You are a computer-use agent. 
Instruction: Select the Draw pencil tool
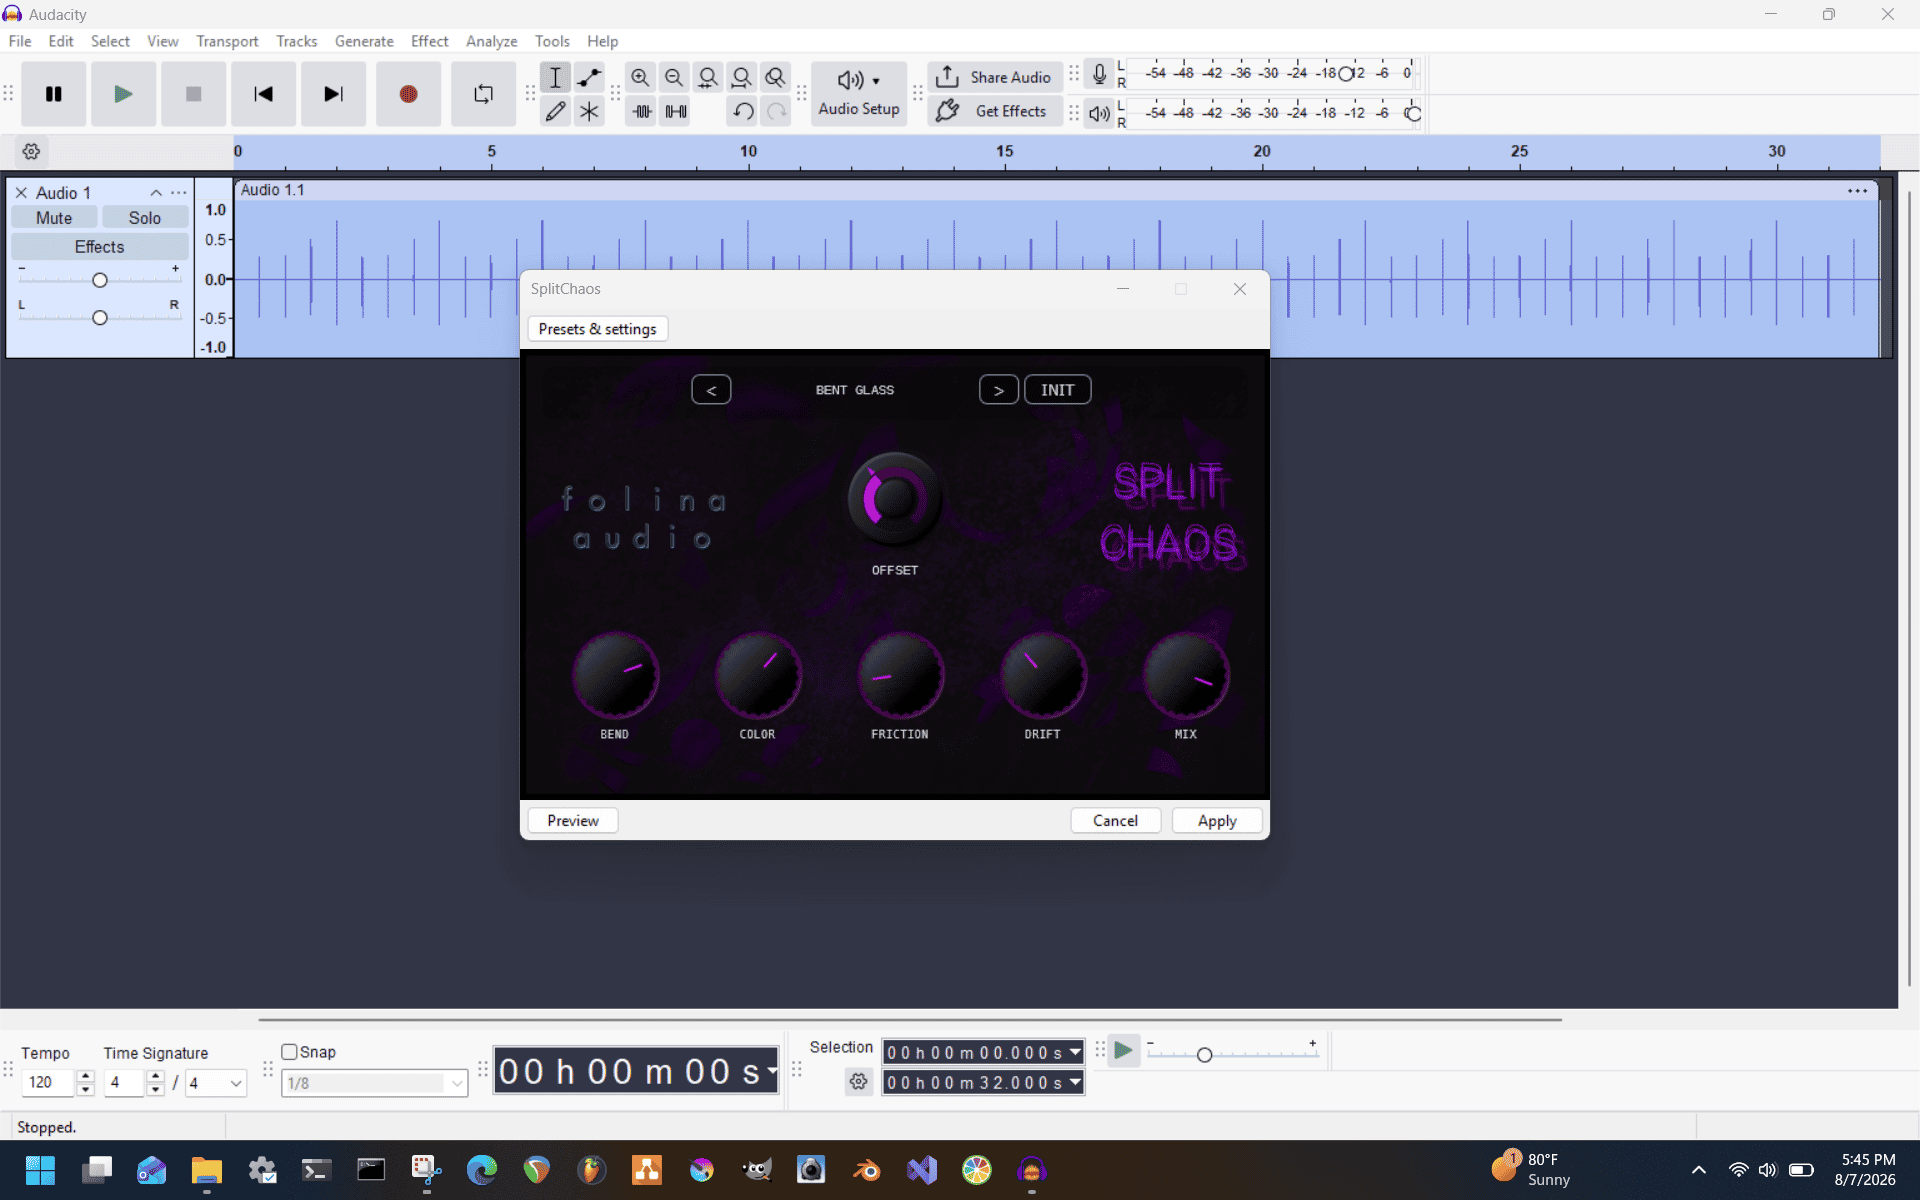555,111
